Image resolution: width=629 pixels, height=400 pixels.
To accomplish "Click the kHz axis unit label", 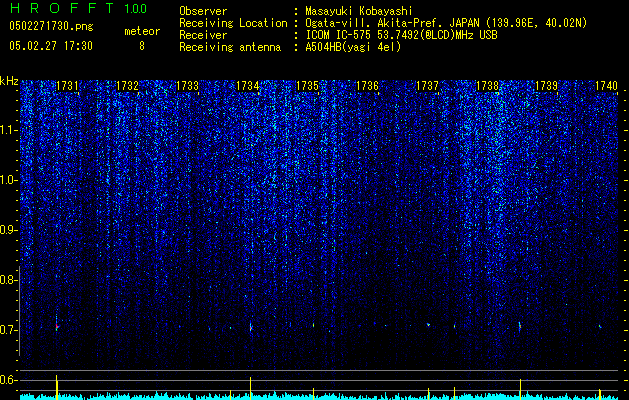I will 9,81.
